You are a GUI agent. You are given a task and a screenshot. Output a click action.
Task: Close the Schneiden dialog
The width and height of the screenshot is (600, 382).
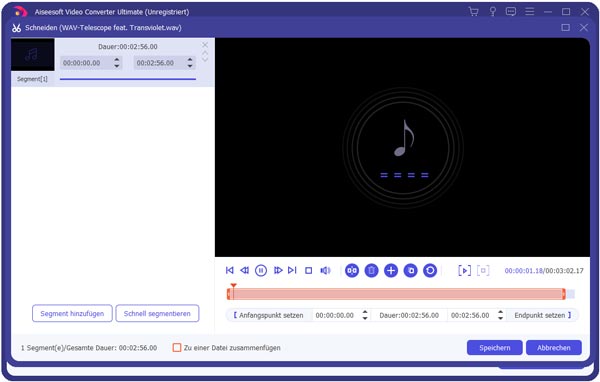[x=584, y=28]
